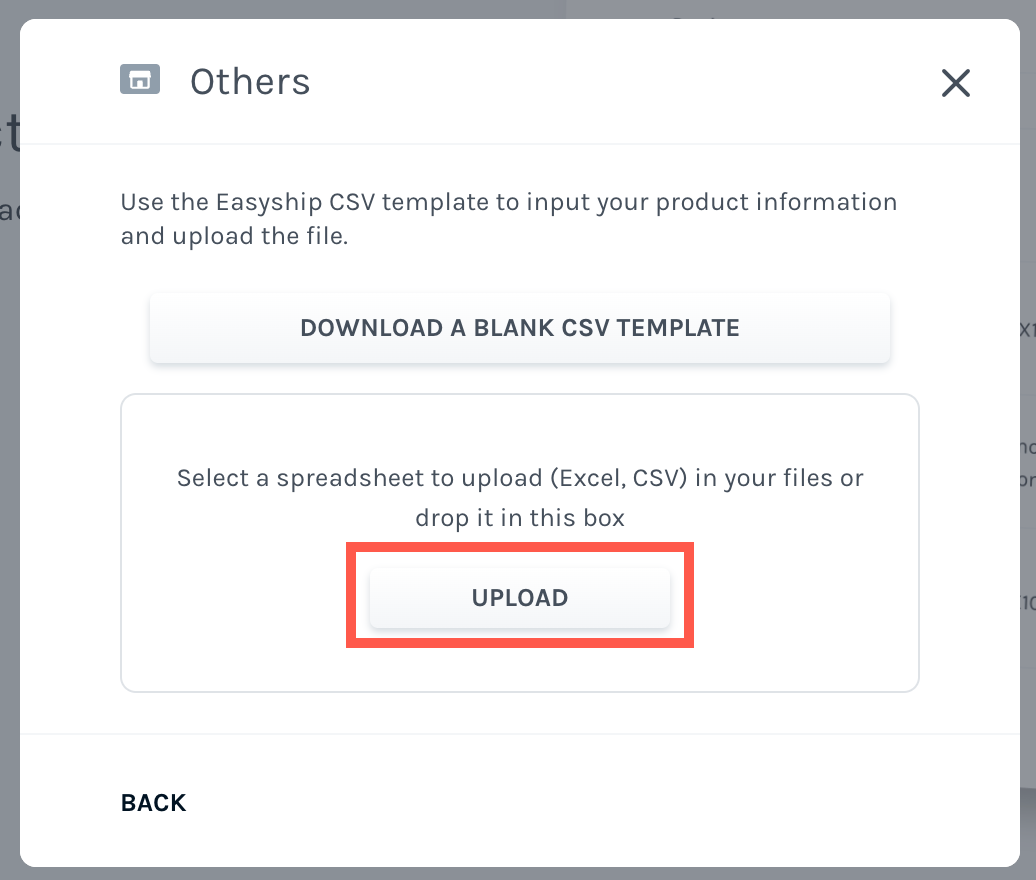This screenshot has width=1036, height=880.
Task: Click the header area between Others and X
Action: (x=621, y=82)
